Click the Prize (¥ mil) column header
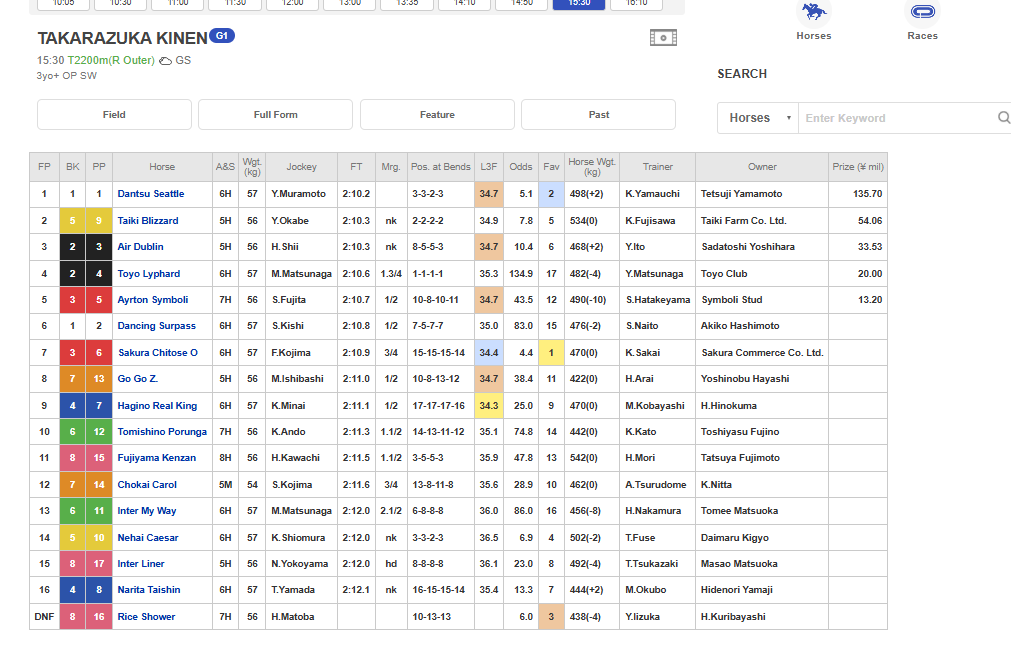The image size is (1011, 652). [858, 167]
